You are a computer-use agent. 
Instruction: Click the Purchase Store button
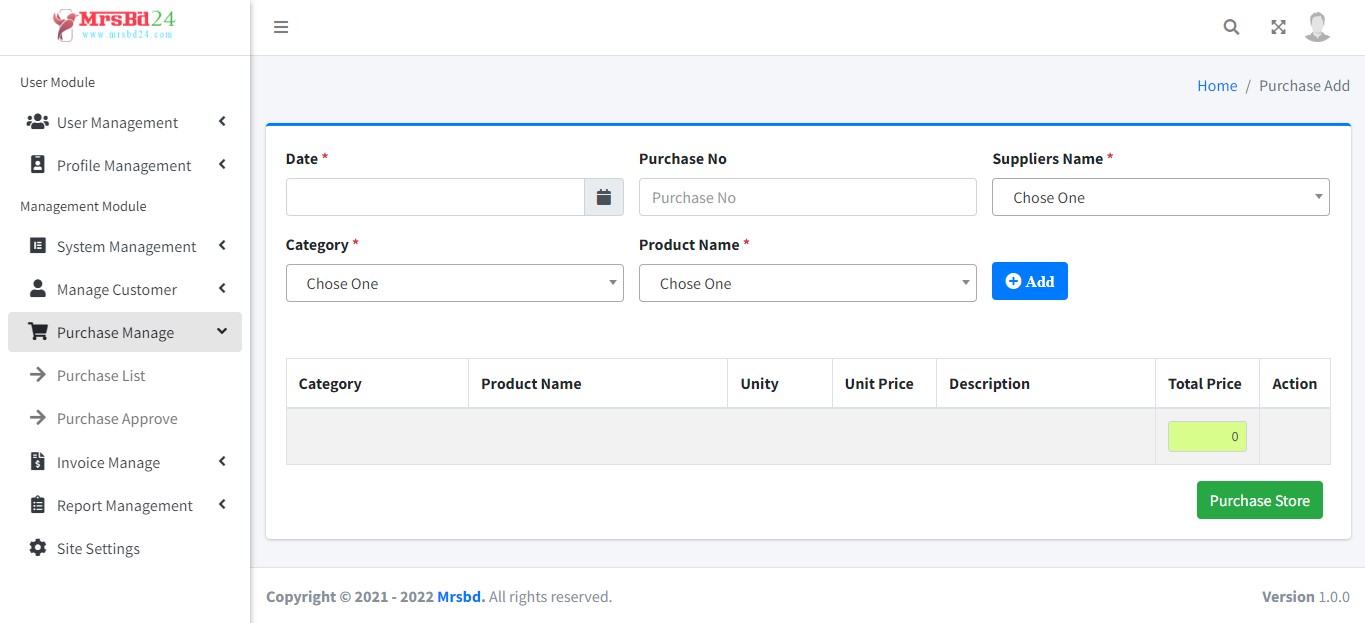[1259, 500]
